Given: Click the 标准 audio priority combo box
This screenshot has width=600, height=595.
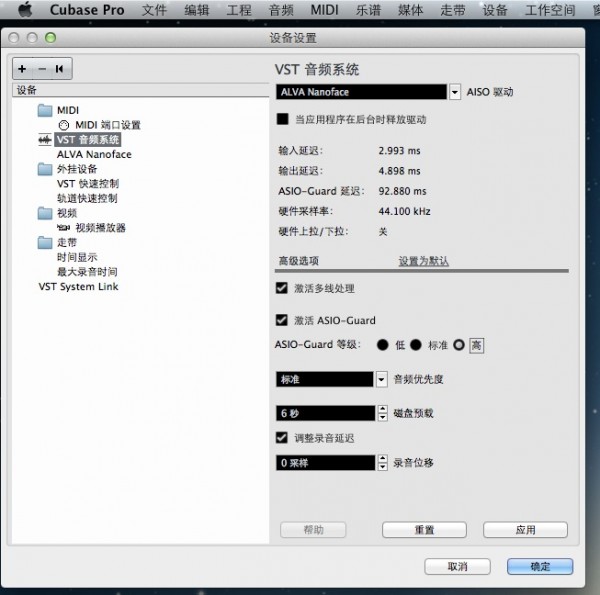Looking at the screenshot, I should click(x=324, y=379).
